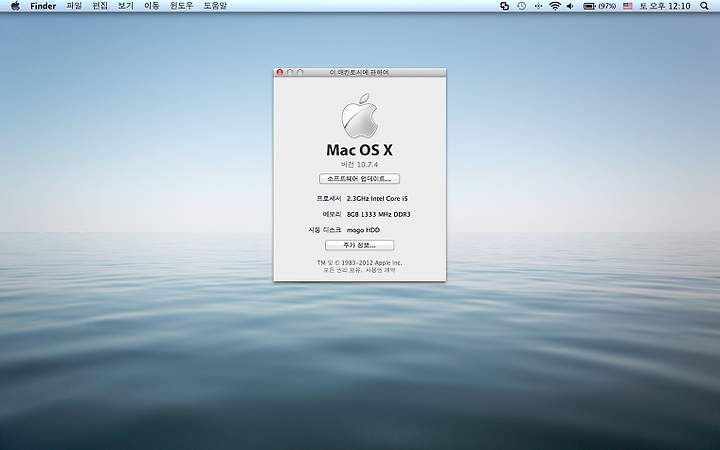Open the 편집 menu
The image size is (720, 450).
tap(100, 6)
